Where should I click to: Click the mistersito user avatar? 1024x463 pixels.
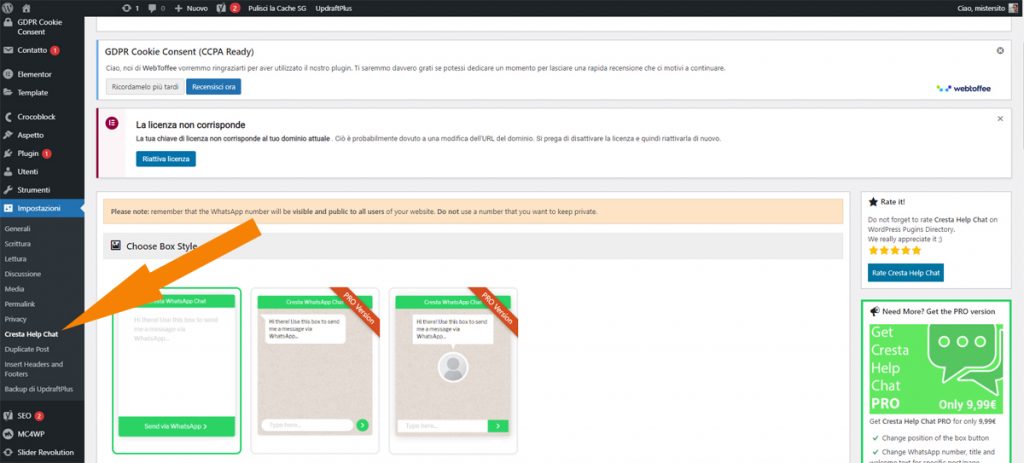(1013, 8)
